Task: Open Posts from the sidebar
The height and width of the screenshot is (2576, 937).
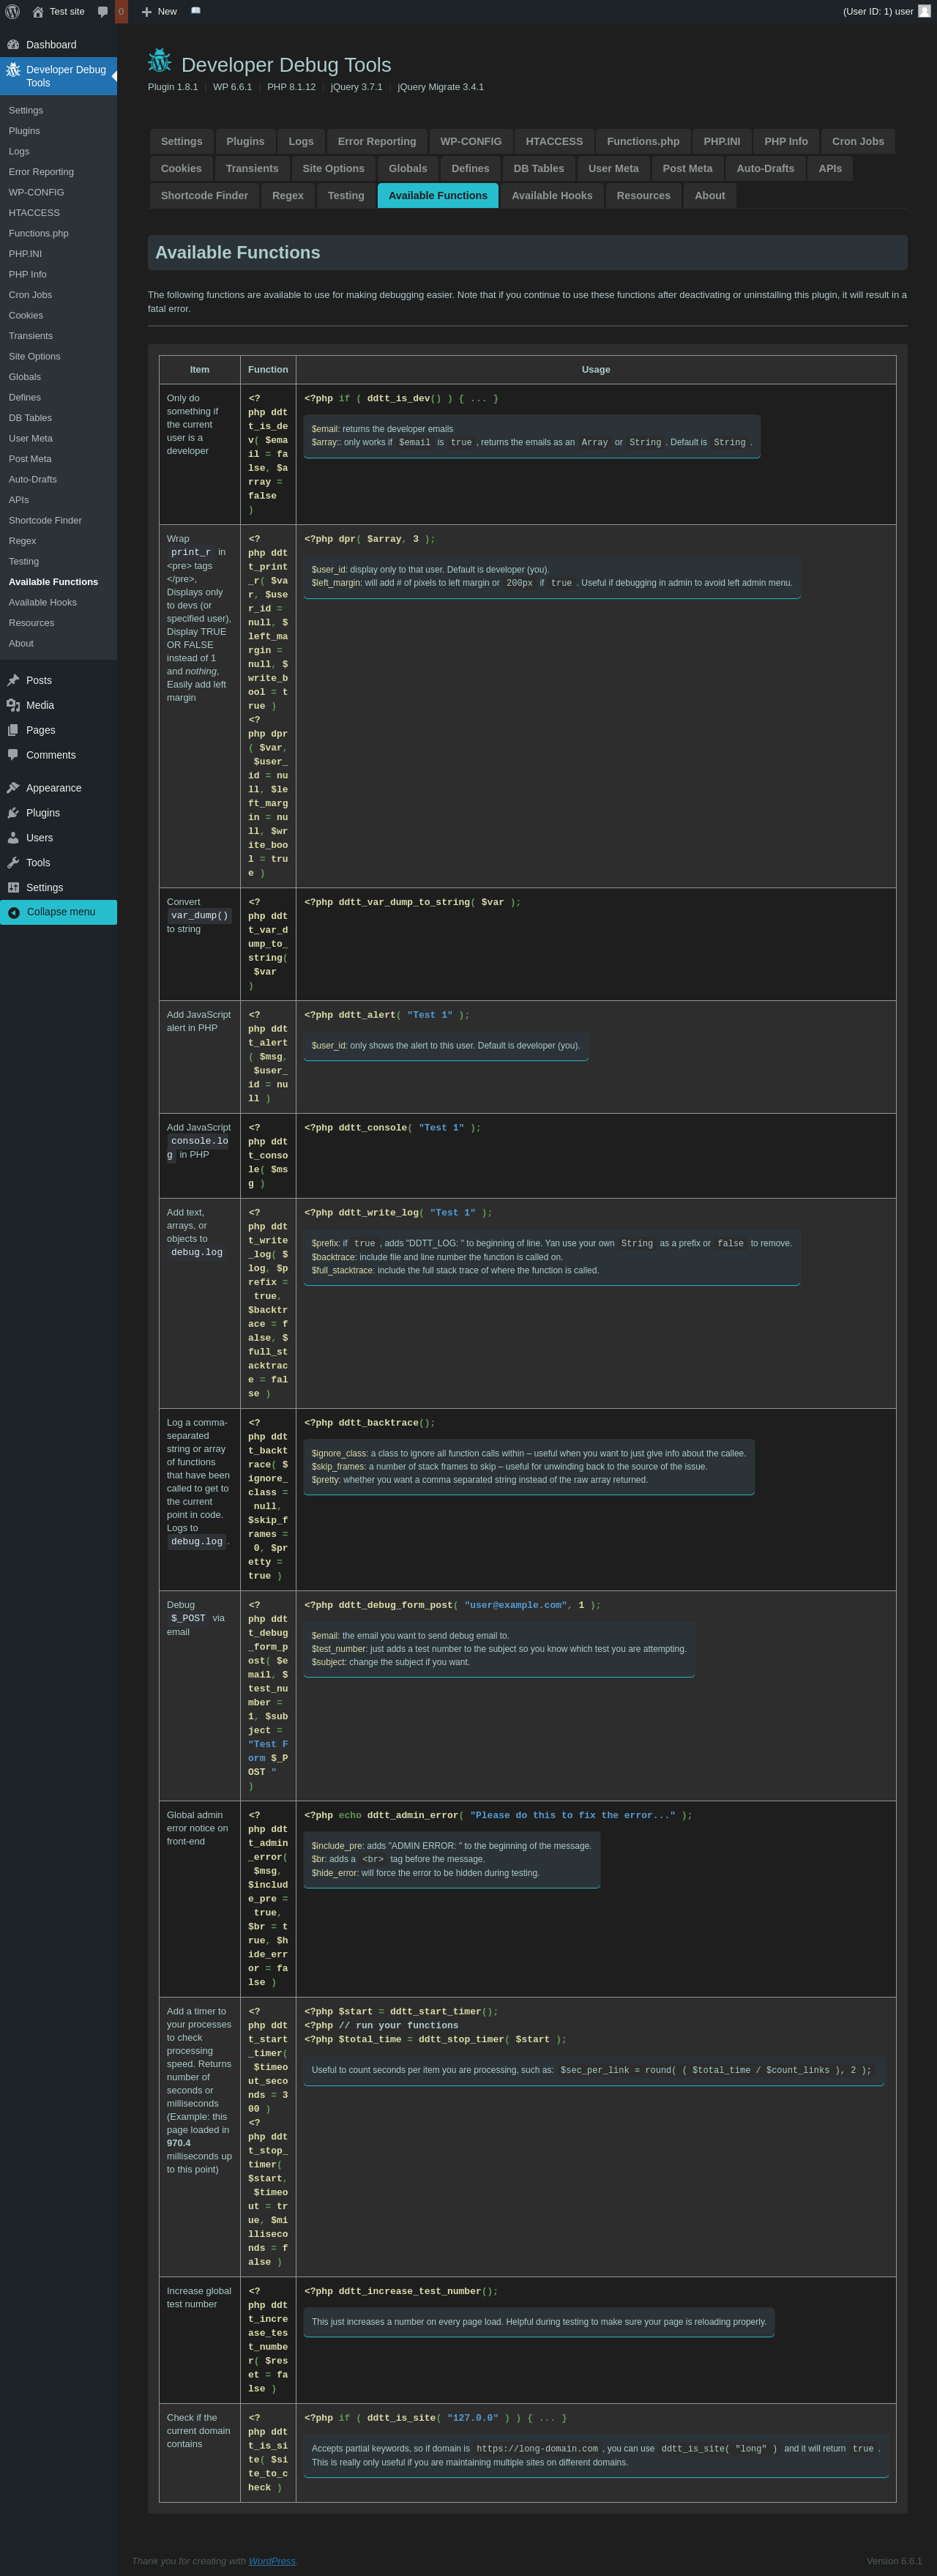Action: (x=39, y=680)
